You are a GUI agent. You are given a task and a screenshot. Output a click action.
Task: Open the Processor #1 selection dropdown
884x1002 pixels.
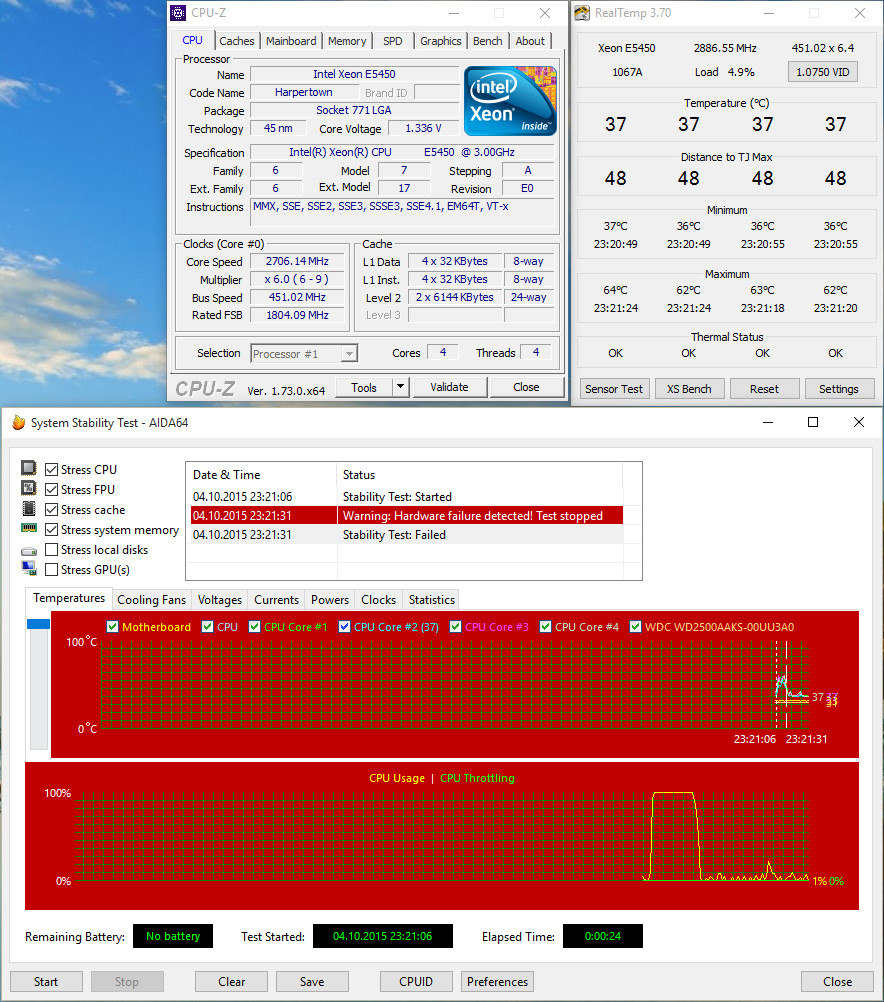304,353
